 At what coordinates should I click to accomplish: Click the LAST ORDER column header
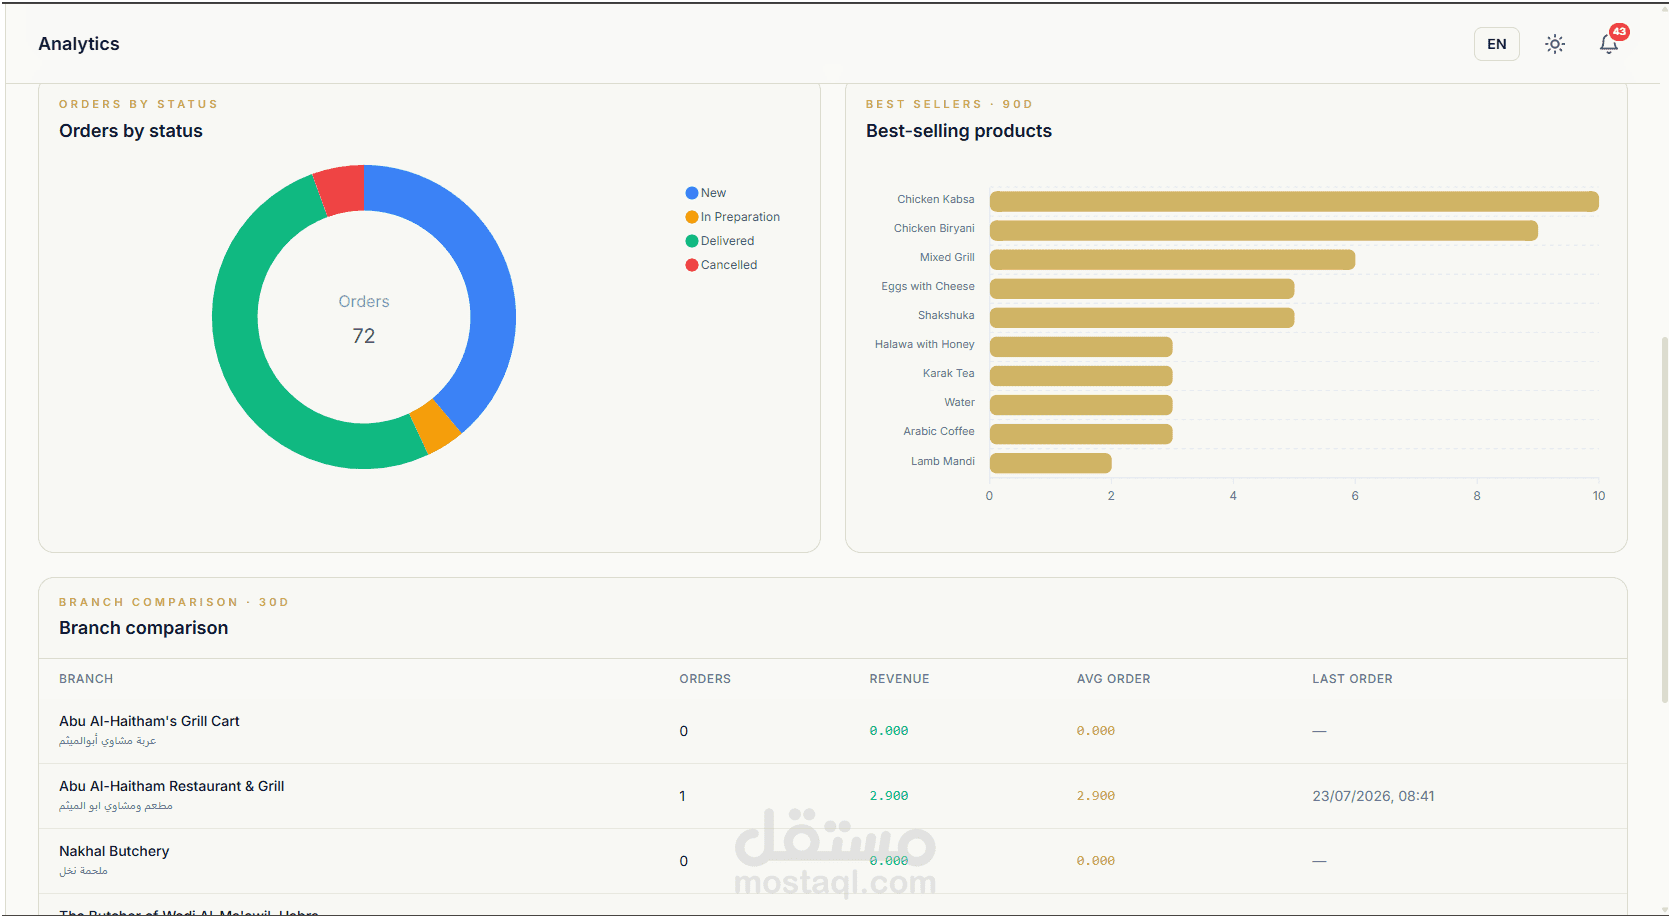coord(1352,679)
